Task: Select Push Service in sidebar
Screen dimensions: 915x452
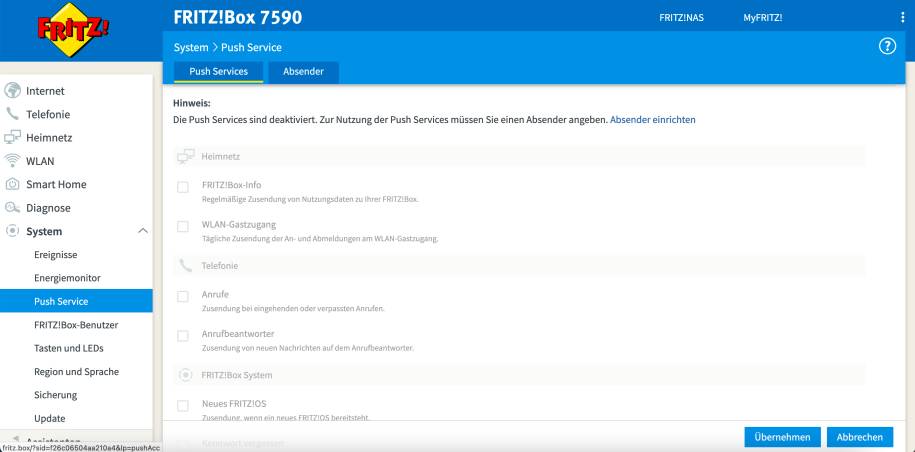Action: [76, 301]
